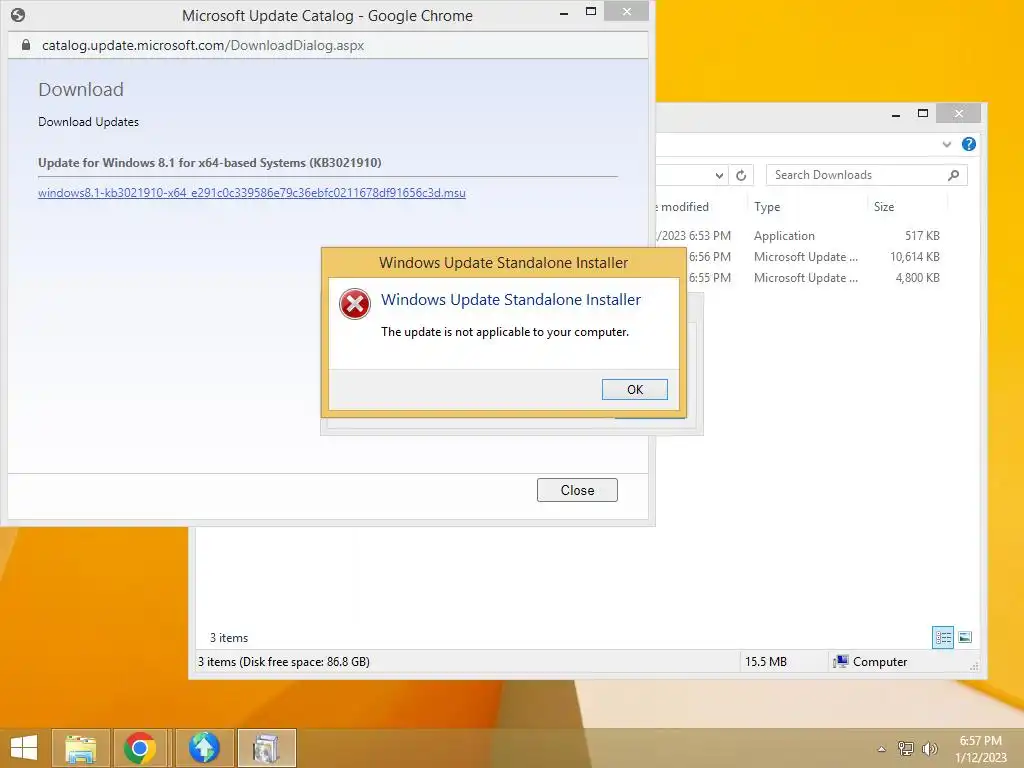Open the blue globe arrow taskbar app

pos(204,748)
